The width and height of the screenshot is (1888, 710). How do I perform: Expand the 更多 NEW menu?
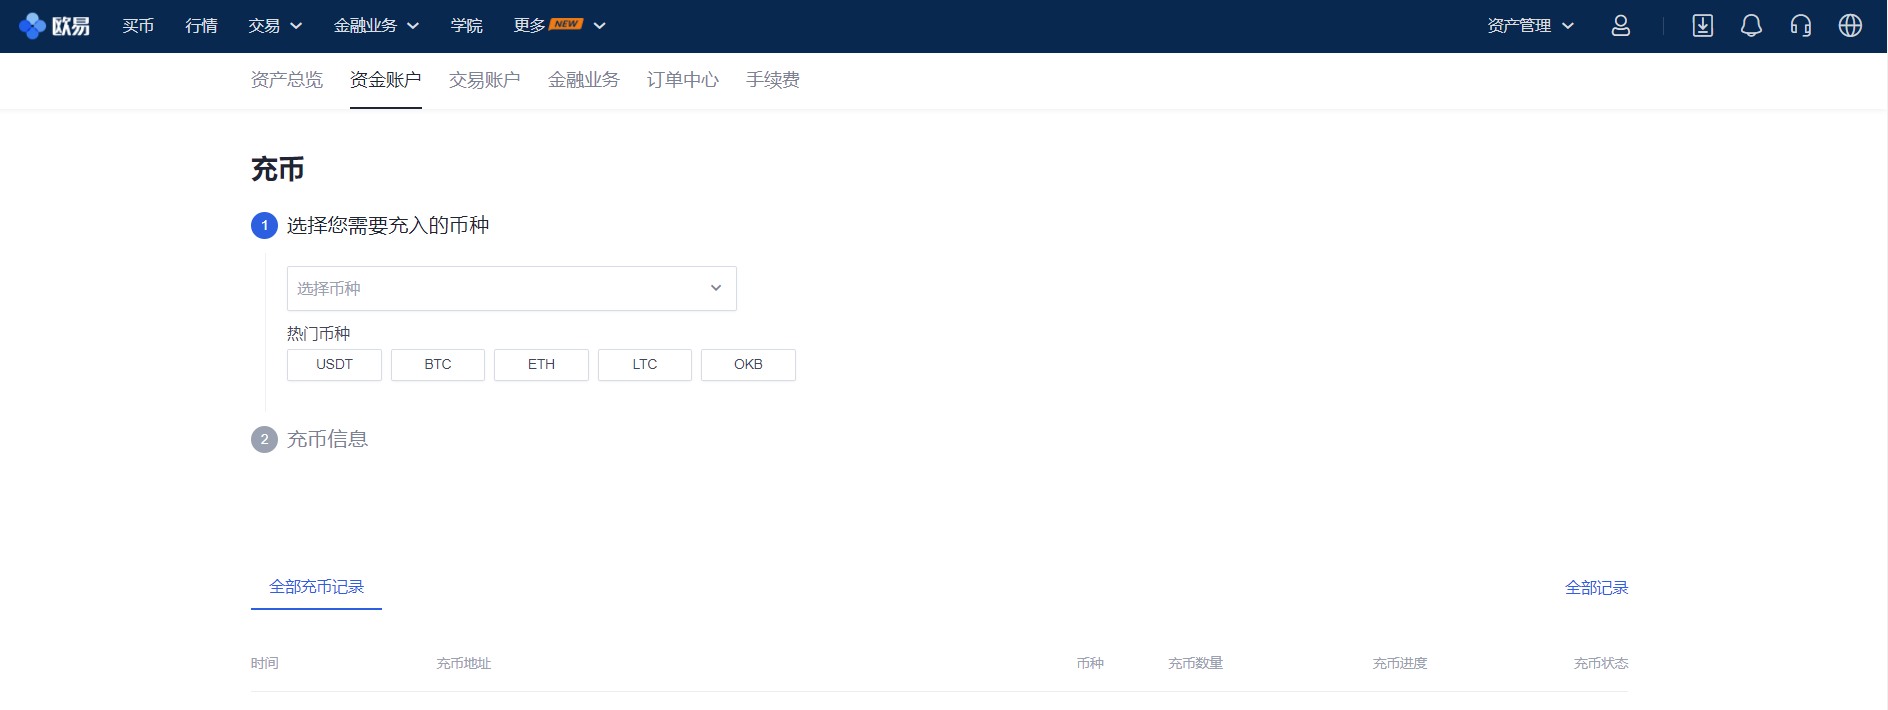tap(559, 26)
